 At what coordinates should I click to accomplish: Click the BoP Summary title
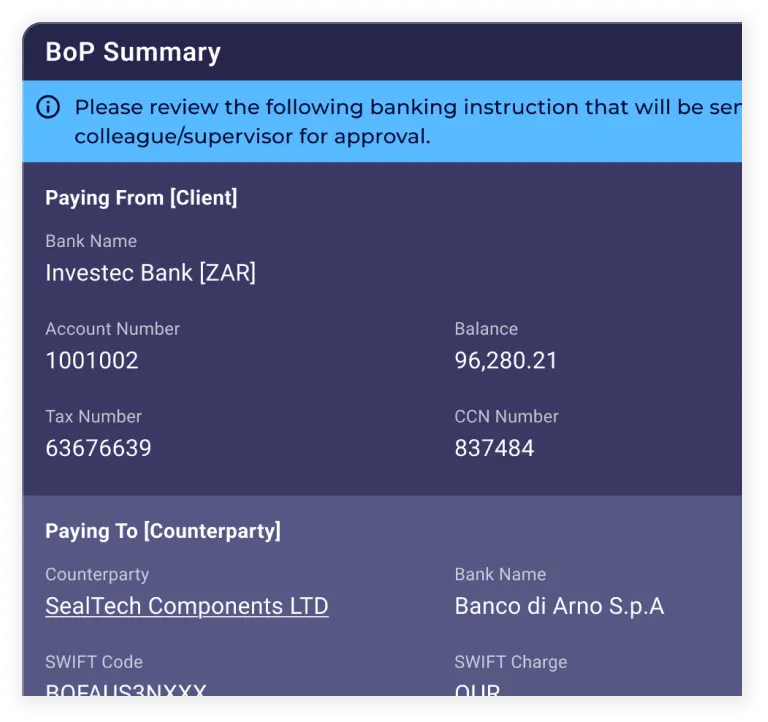pos(133,52)
